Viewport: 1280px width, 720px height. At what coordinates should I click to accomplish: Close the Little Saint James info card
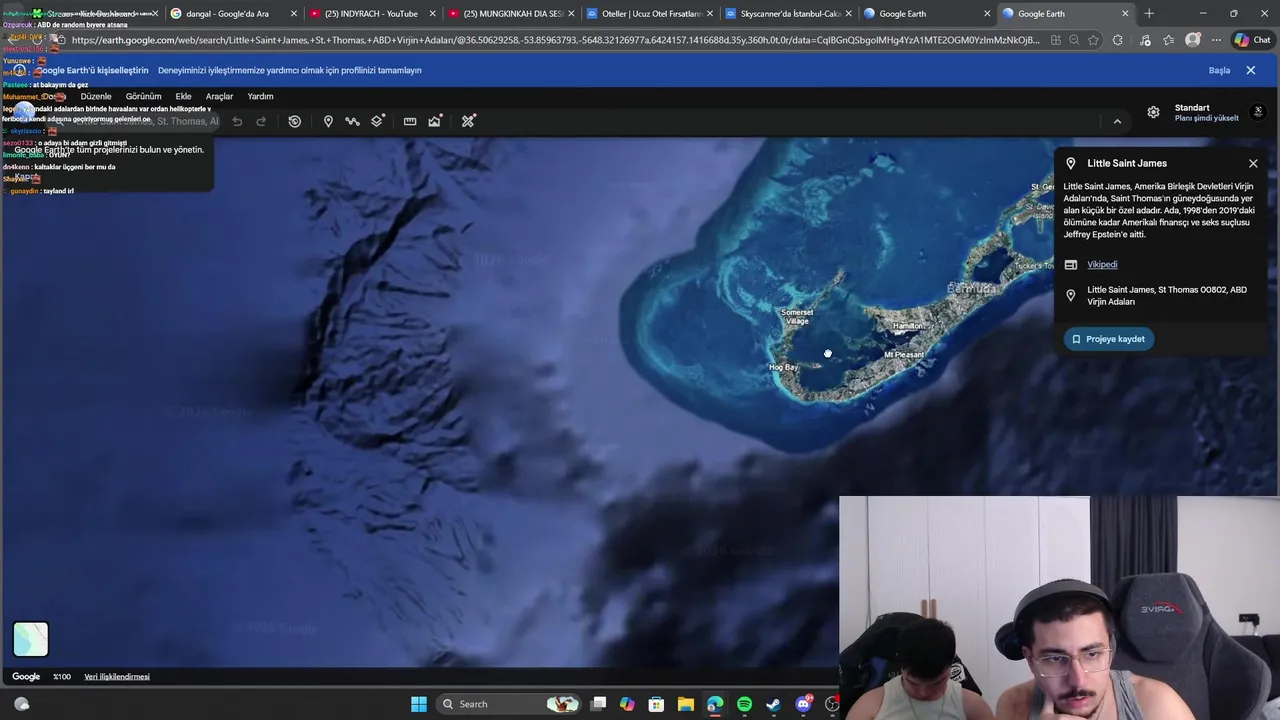1253,163
